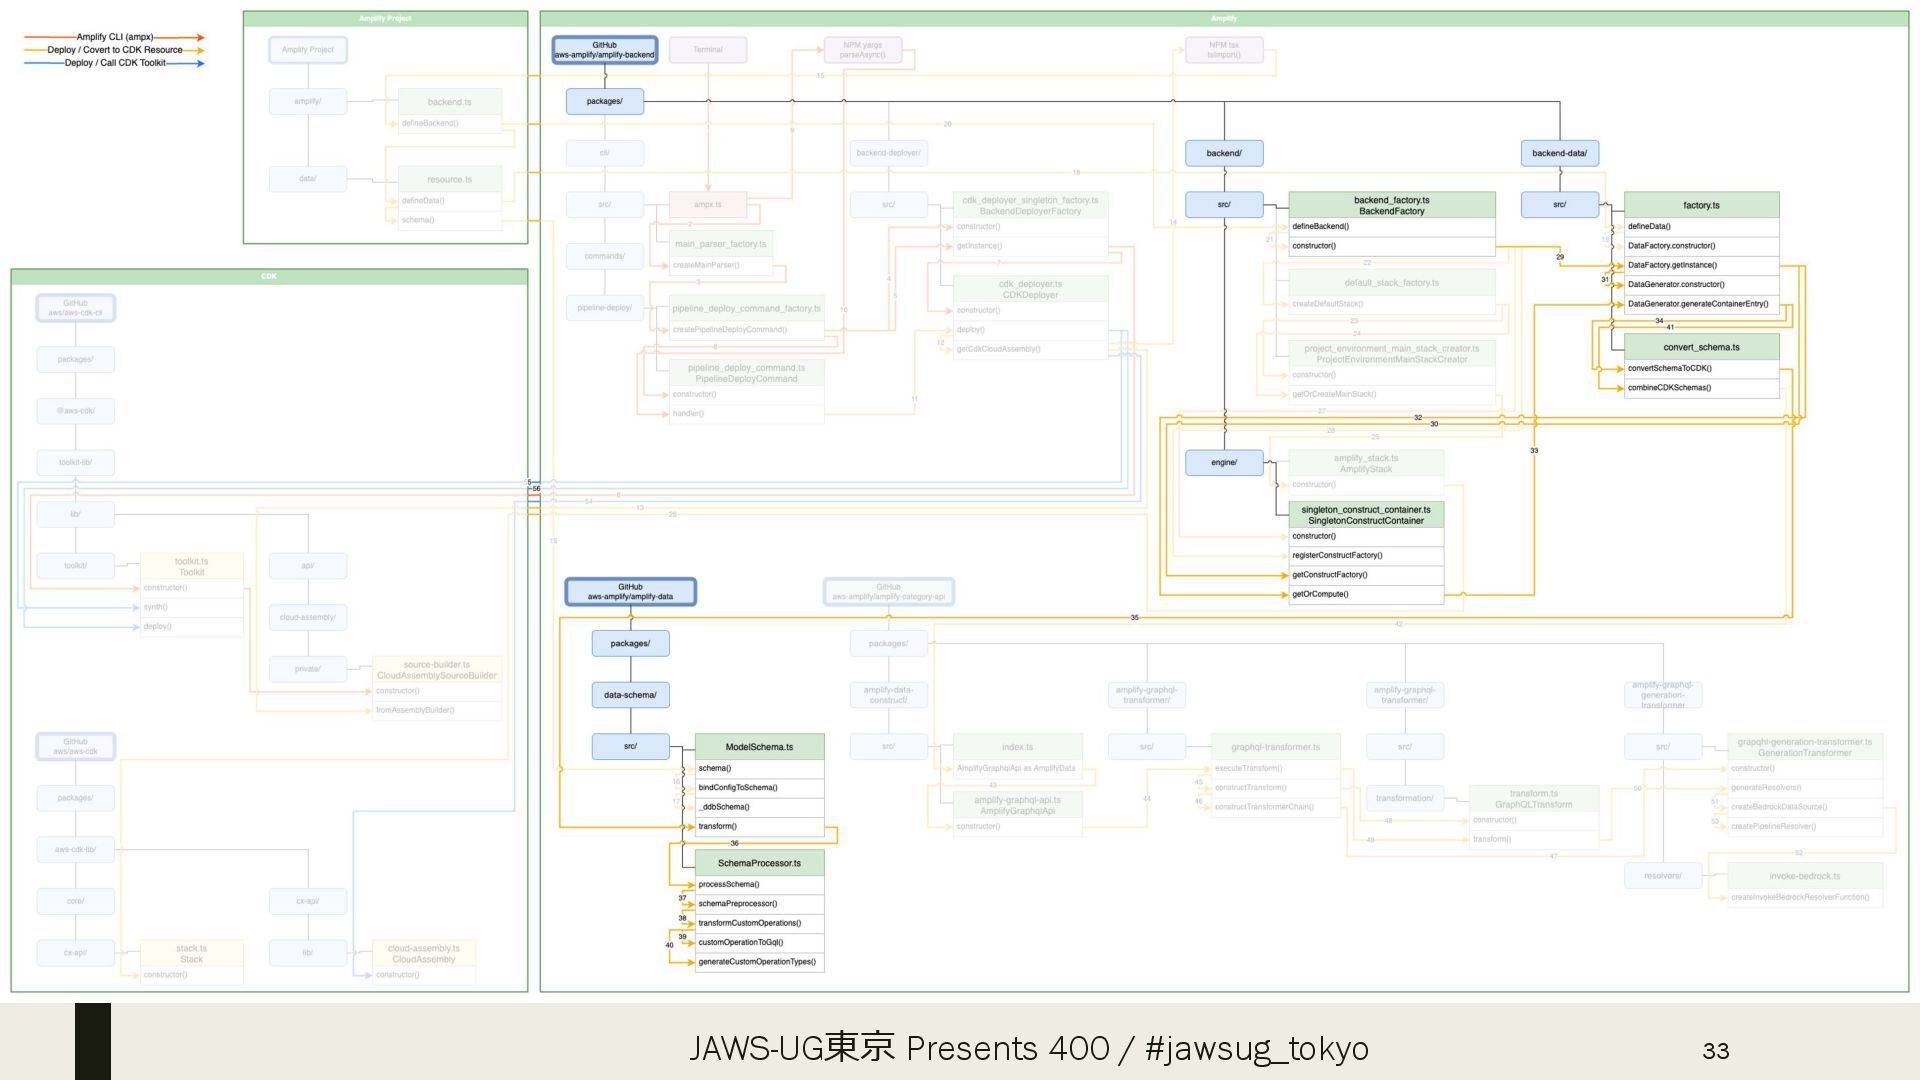1920x1080 pixels.
Task: Click the Amplify CLI (ampx) legend arrow
Action: [x=114, y=37]
